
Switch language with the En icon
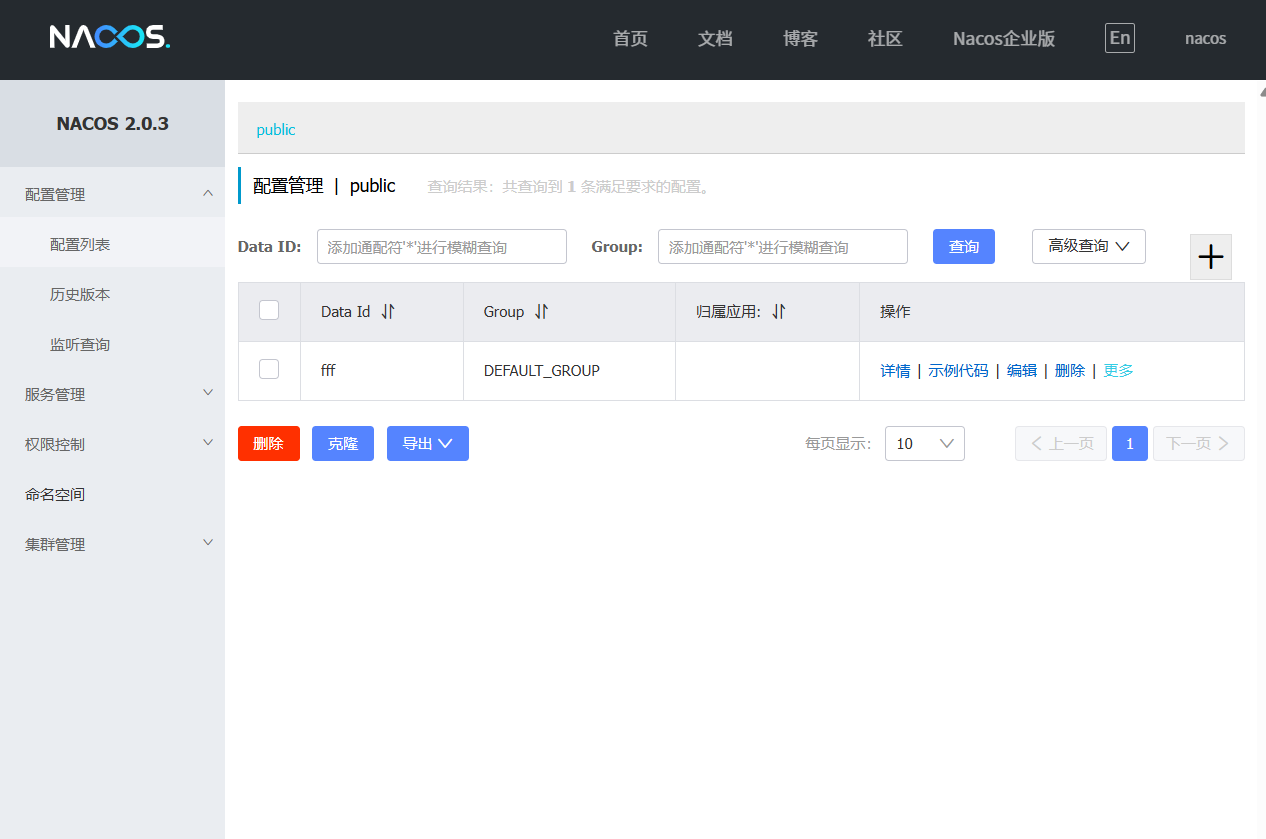[x=1120, y=38]
